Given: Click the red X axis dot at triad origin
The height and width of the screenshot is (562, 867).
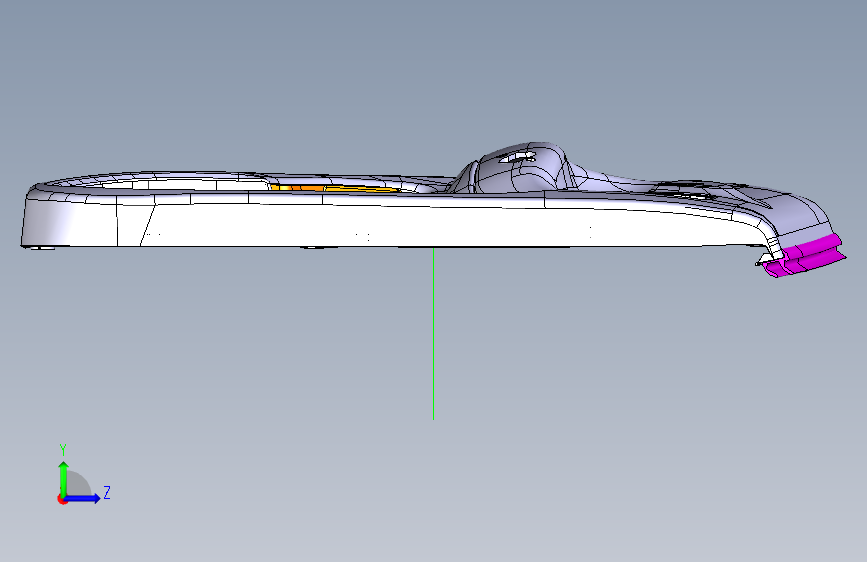Looking at the screenshot, I should [62, 499].
